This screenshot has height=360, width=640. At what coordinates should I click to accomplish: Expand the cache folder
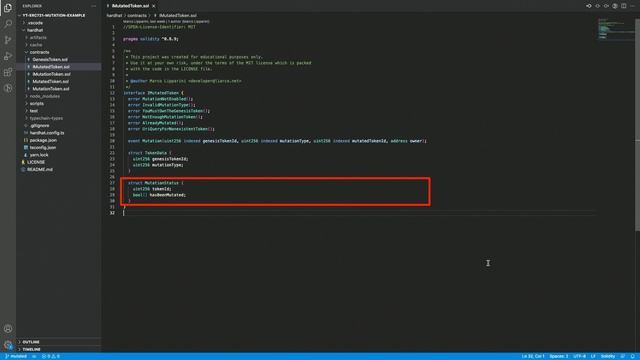click(36, 45)
